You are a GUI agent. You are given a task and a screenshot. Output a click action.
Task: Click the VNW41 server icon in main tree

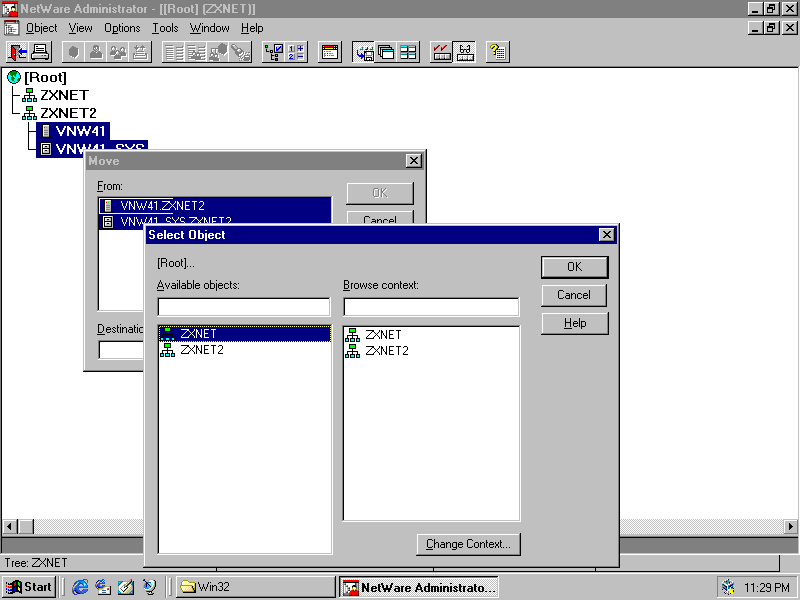(46, 131)
